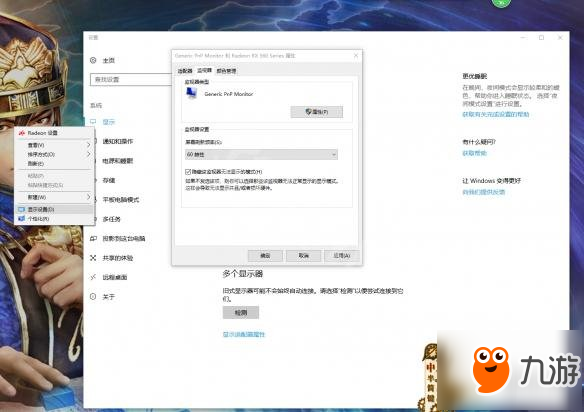This screenshot has height=412, width=584.
Task: Select the 显示 monitor icon in sidebar
Action: [x=93, y=121]
